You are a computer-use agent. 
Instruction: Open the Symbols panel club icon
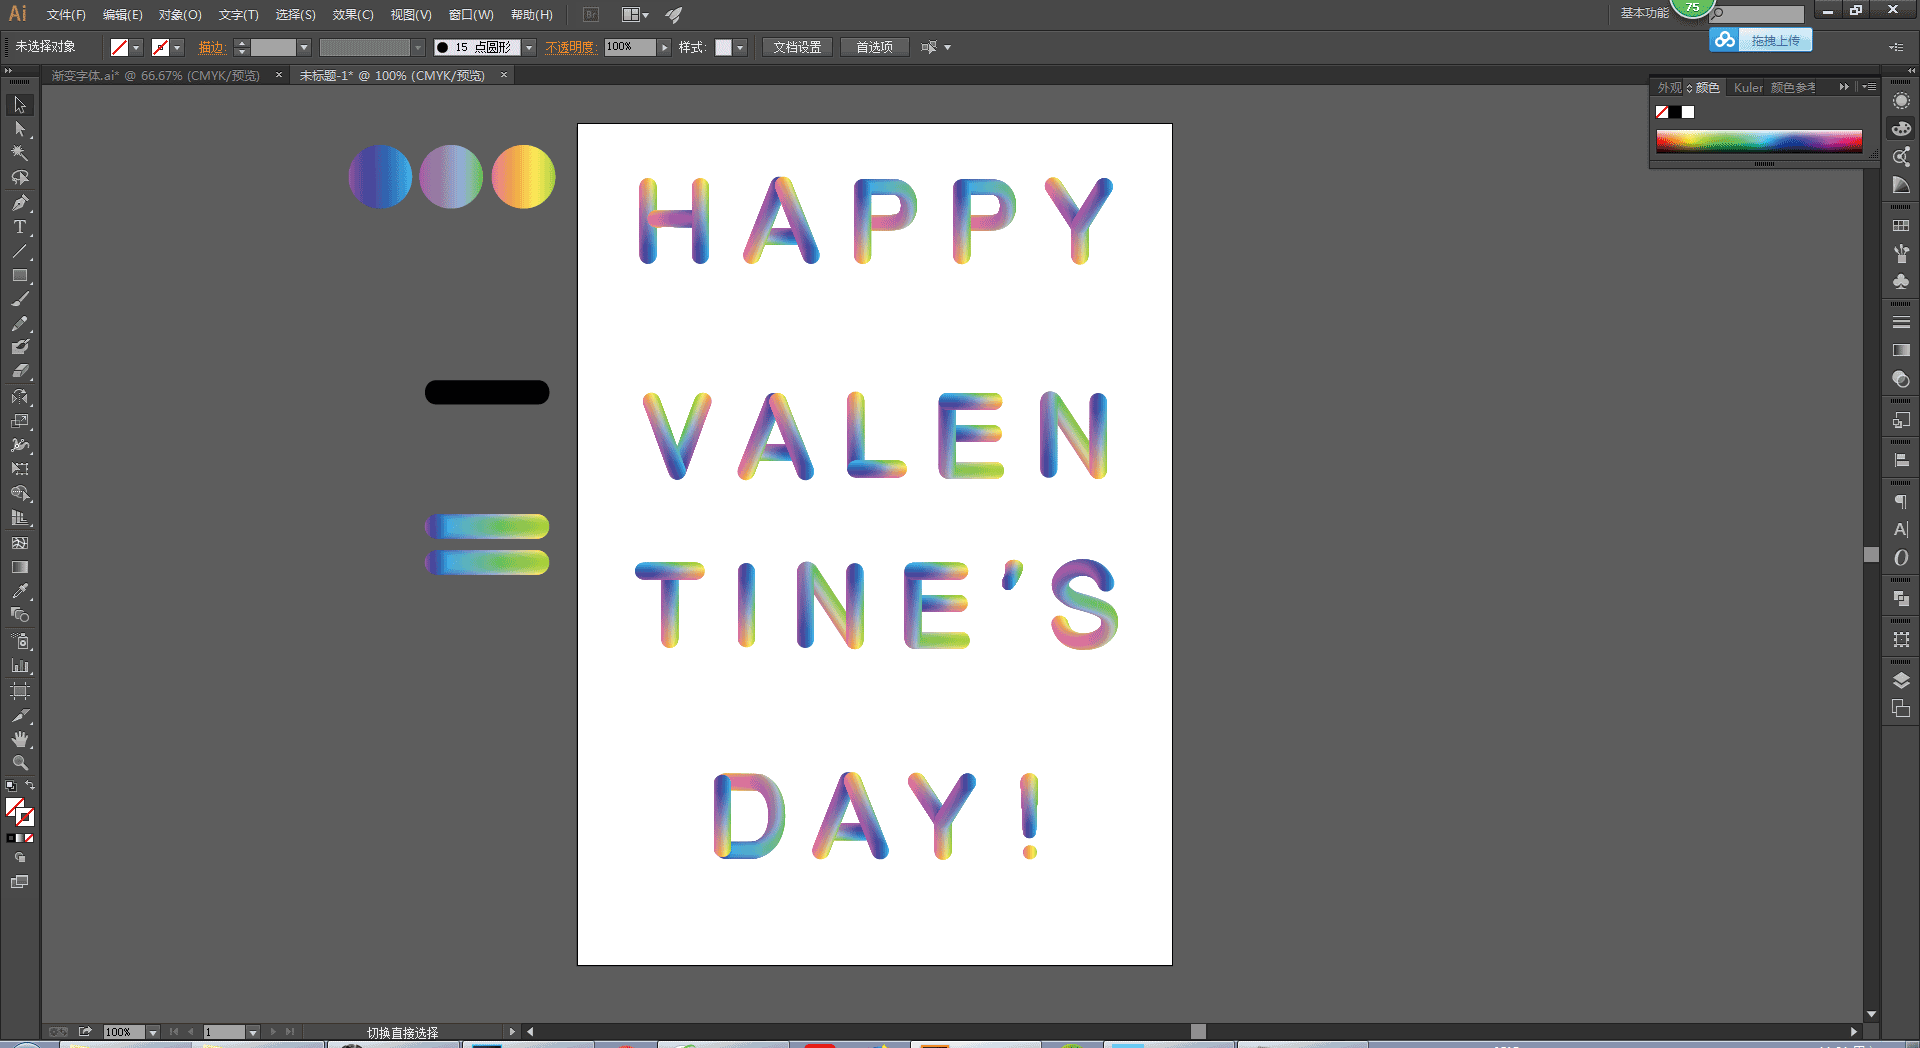point(1901,282)
